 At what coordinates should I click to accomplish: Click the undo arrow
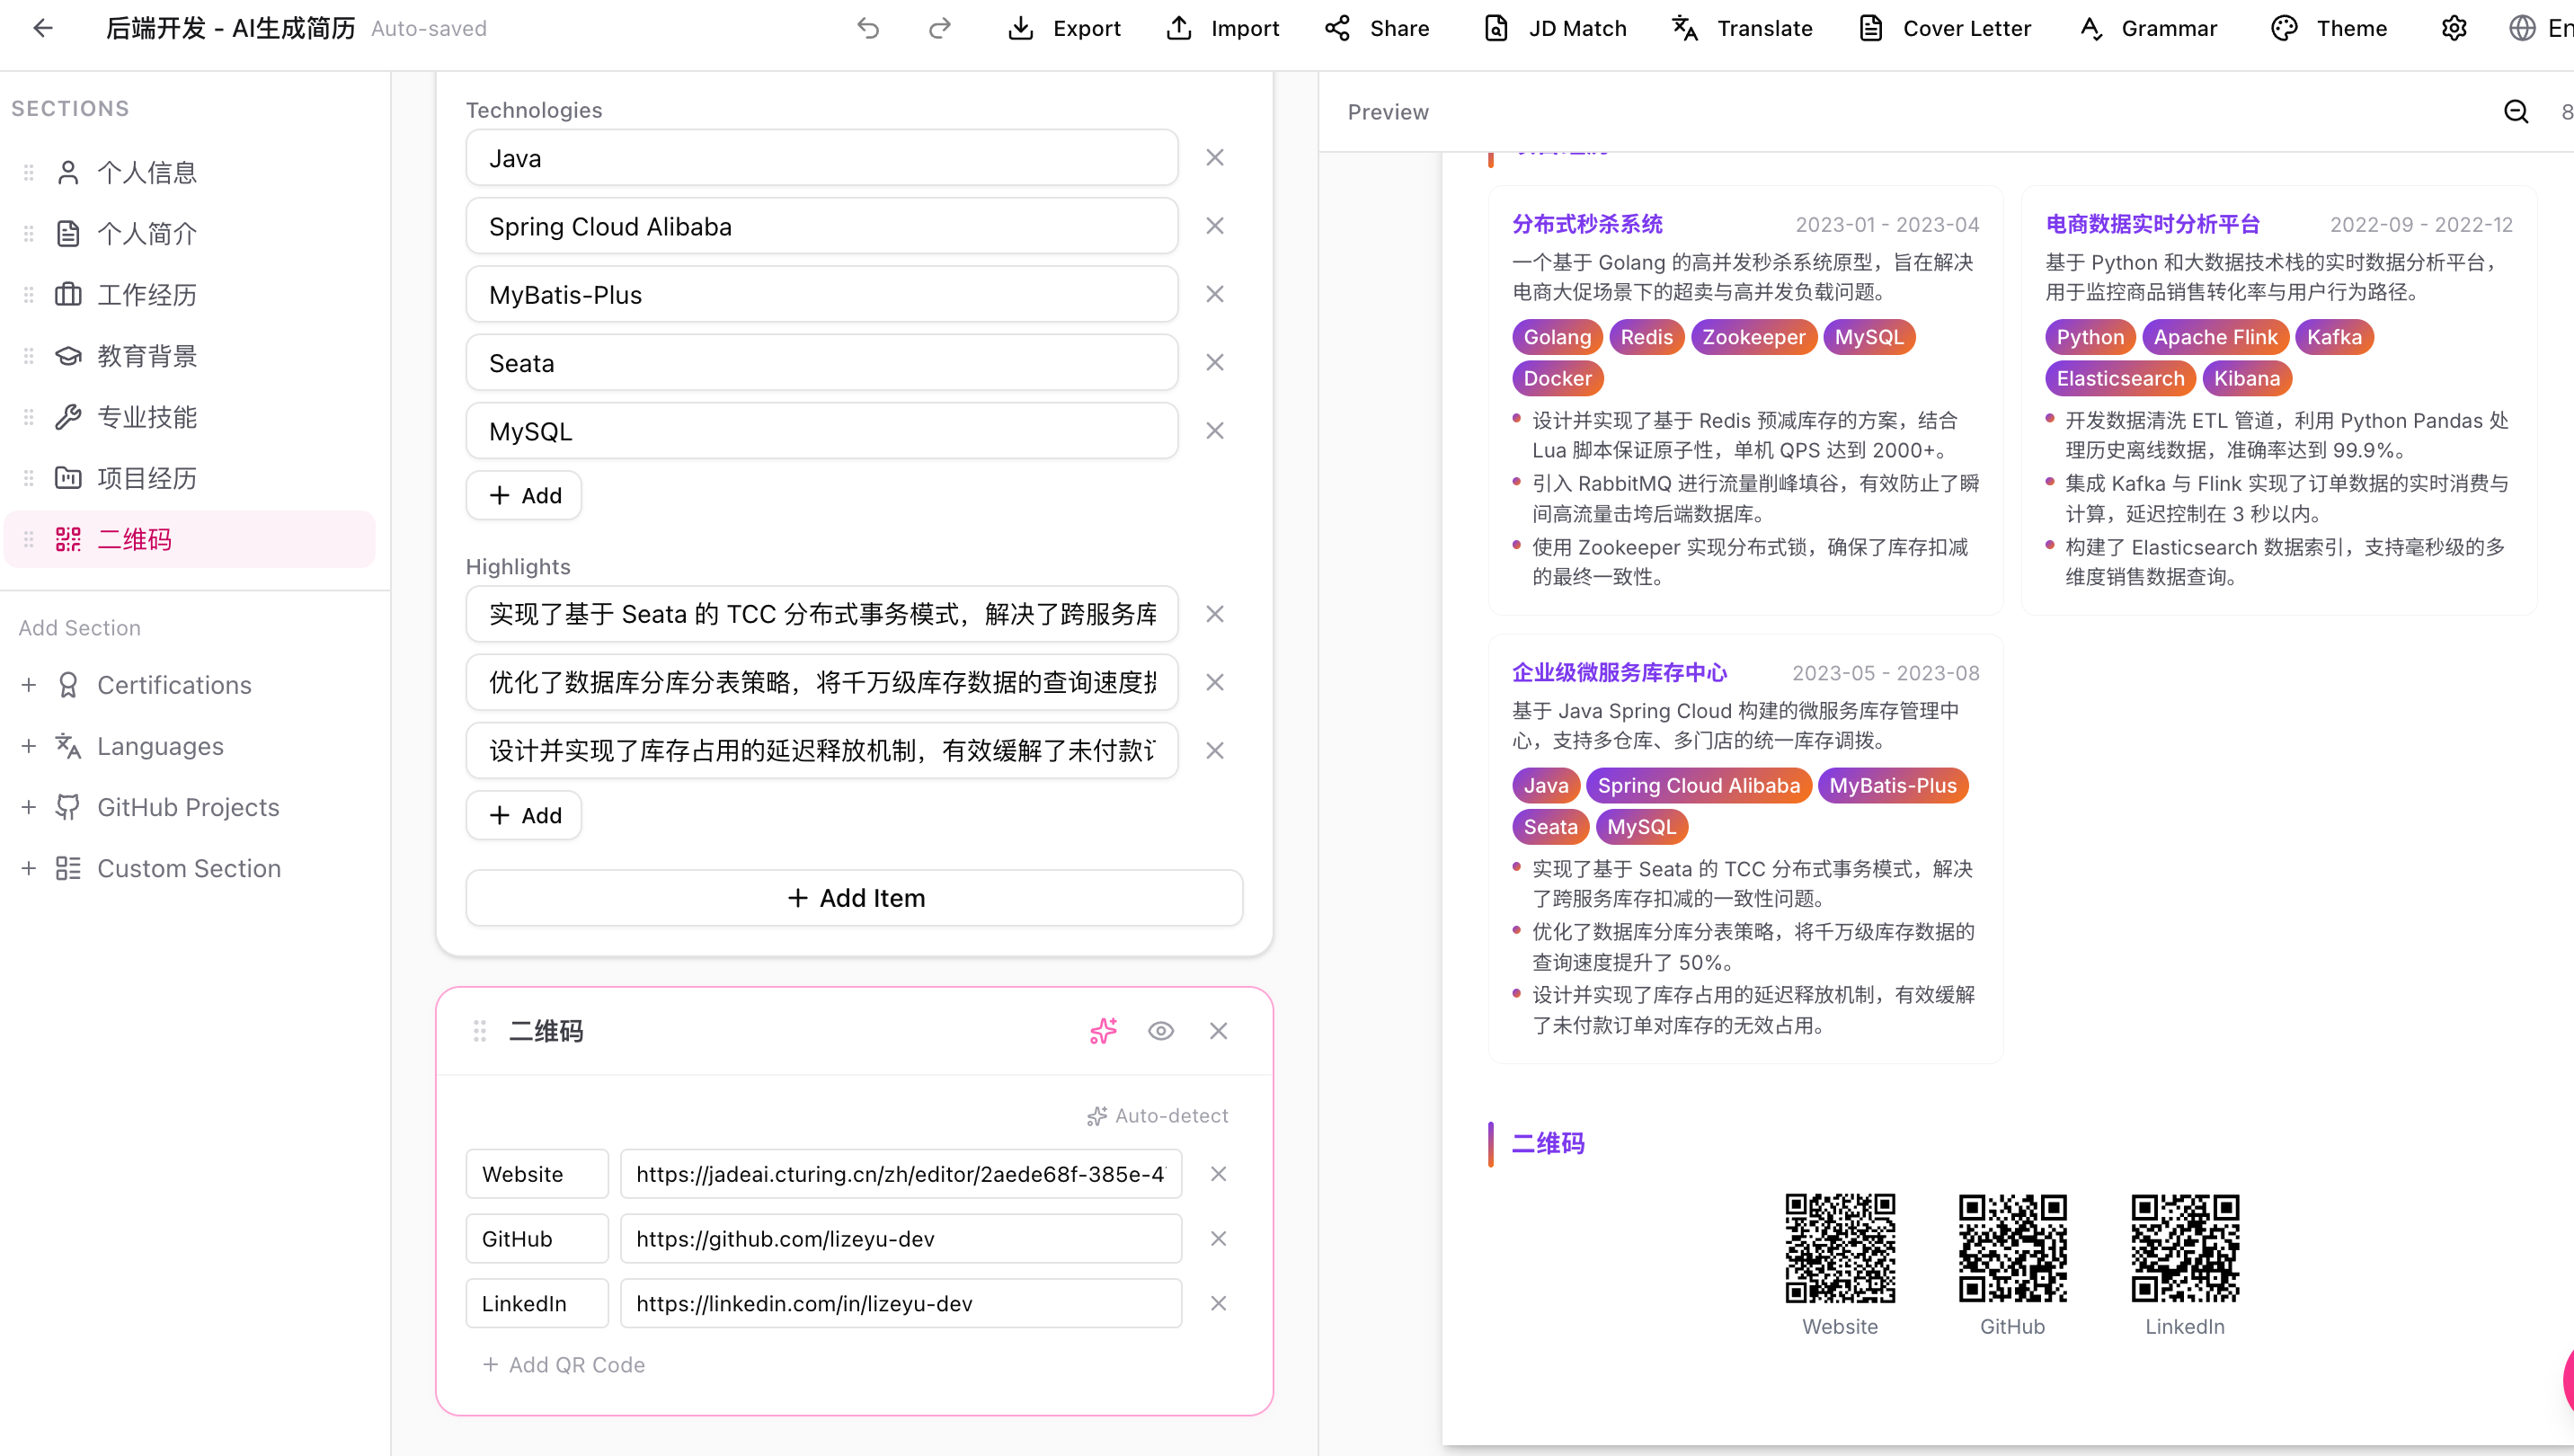click(868, 28)
